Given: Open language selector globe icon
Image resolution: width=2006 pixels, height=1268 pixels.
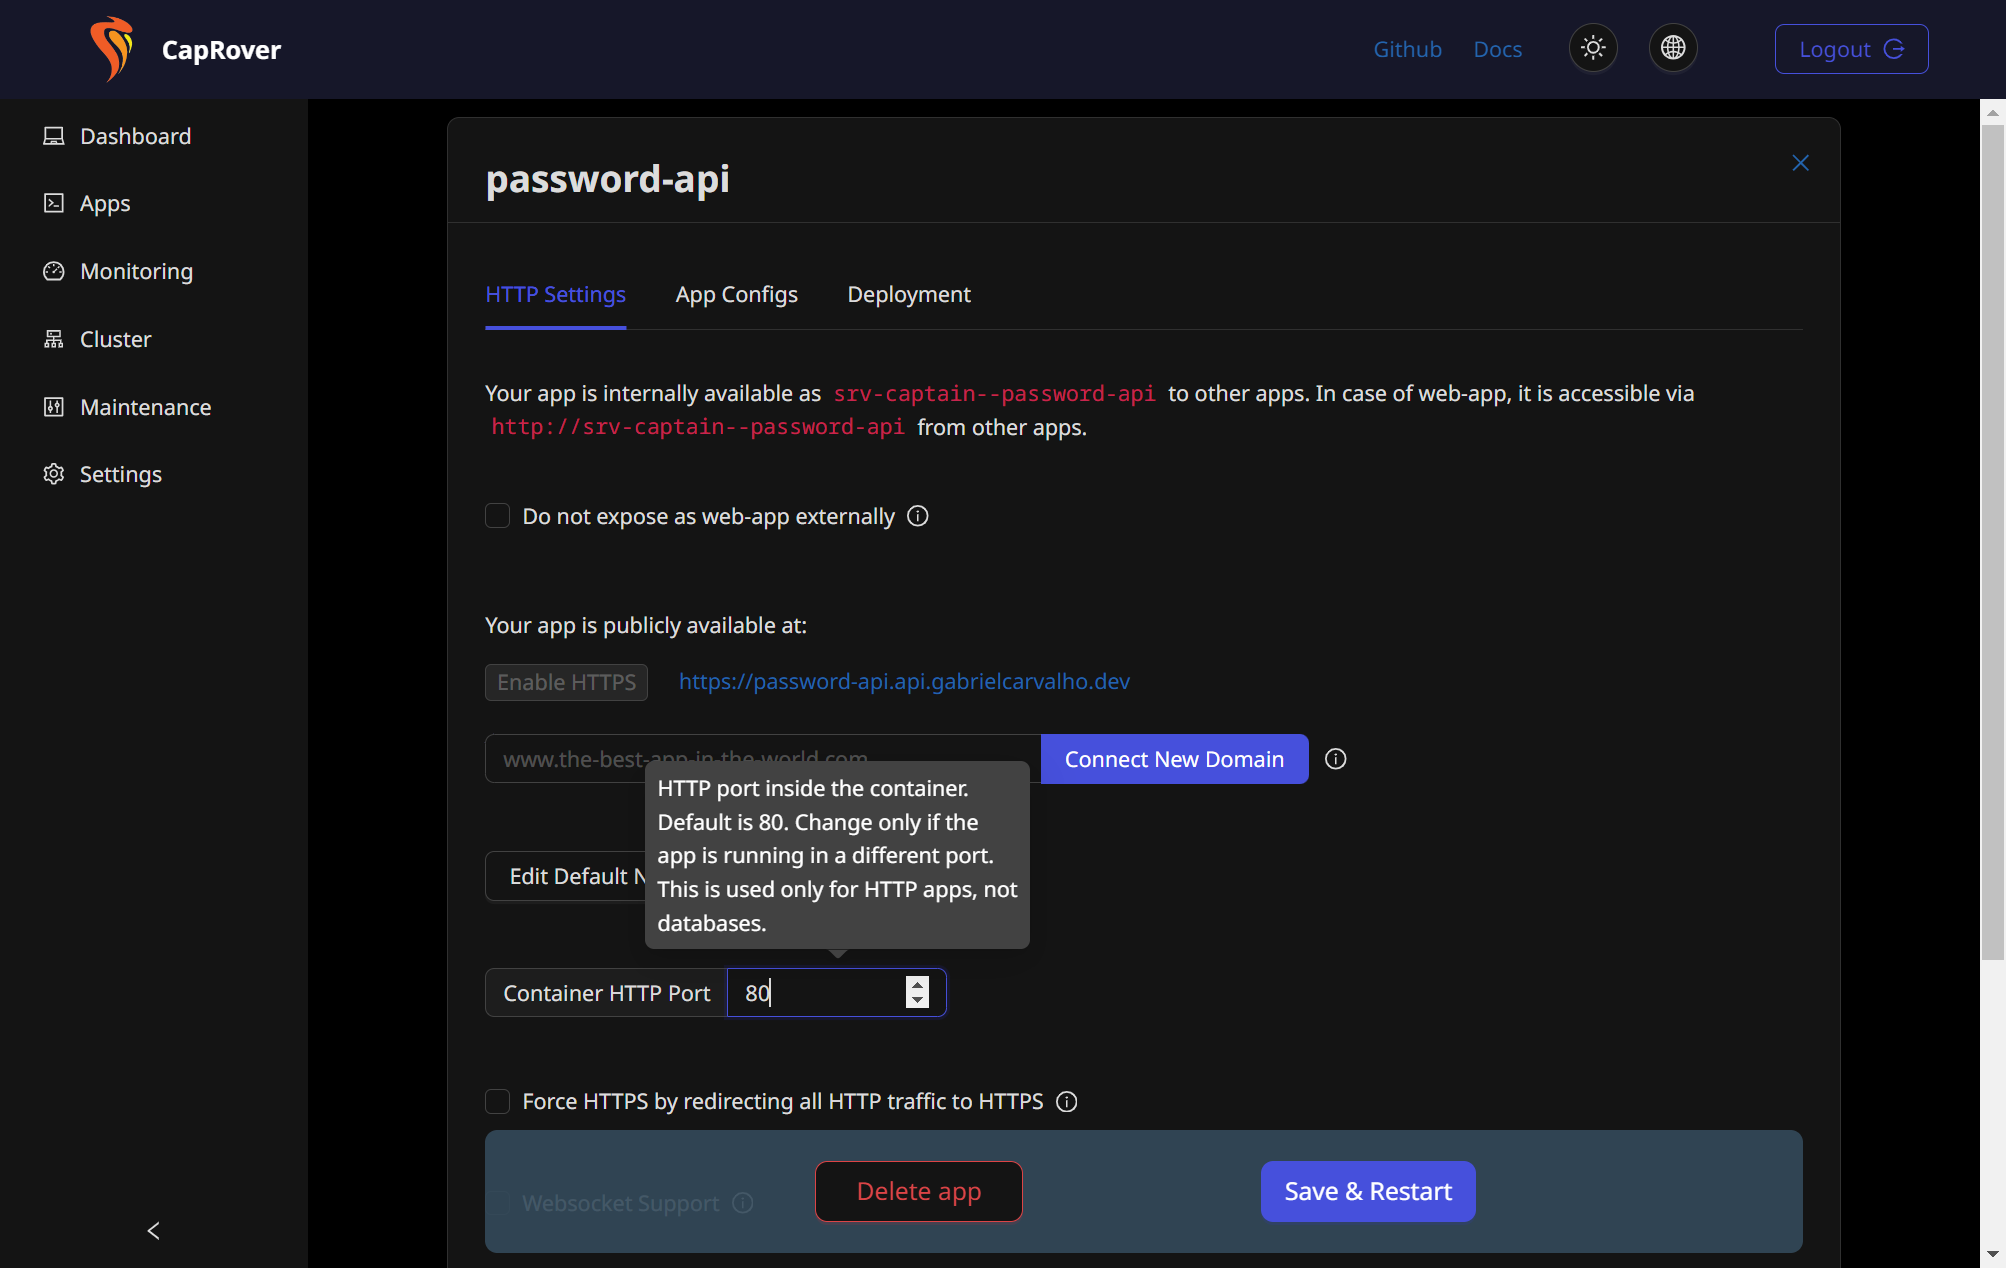Looking at the screenshot, I should click(1673, 48).
